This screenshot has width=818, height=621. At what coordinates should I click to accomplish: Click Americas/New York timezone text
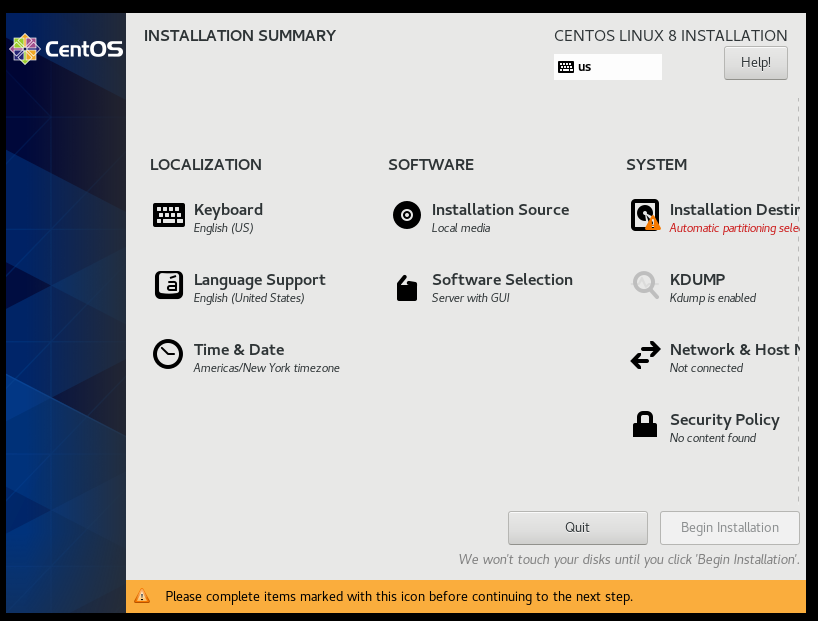tap(266, 368)
